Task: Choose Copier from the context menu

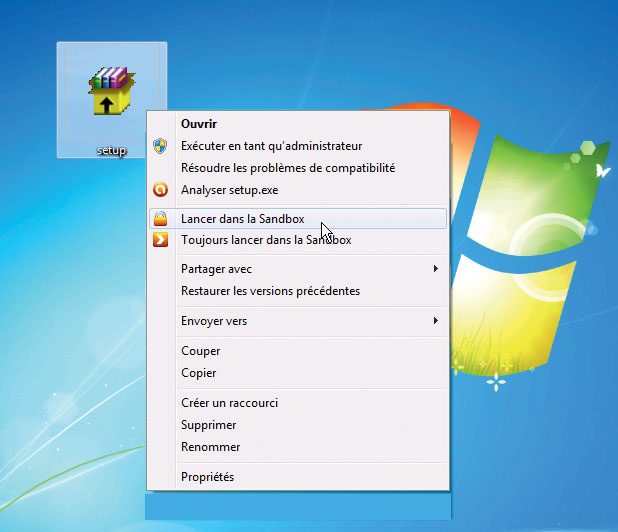Action: [x=199, y=373]
